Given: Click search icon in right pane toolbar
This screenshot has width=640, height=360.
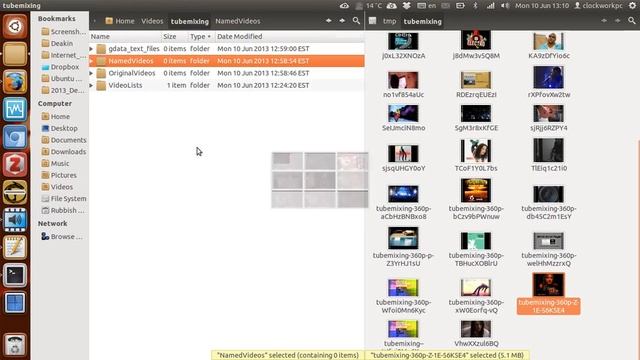Looking at the screenshot, I should [632, 21].
